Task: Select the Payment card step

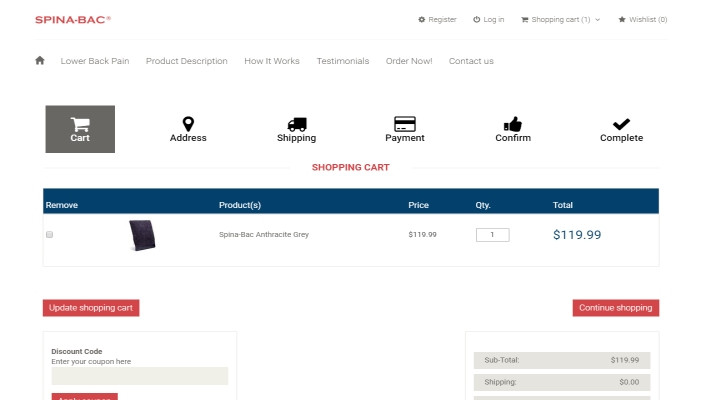Action: [405, 129]
